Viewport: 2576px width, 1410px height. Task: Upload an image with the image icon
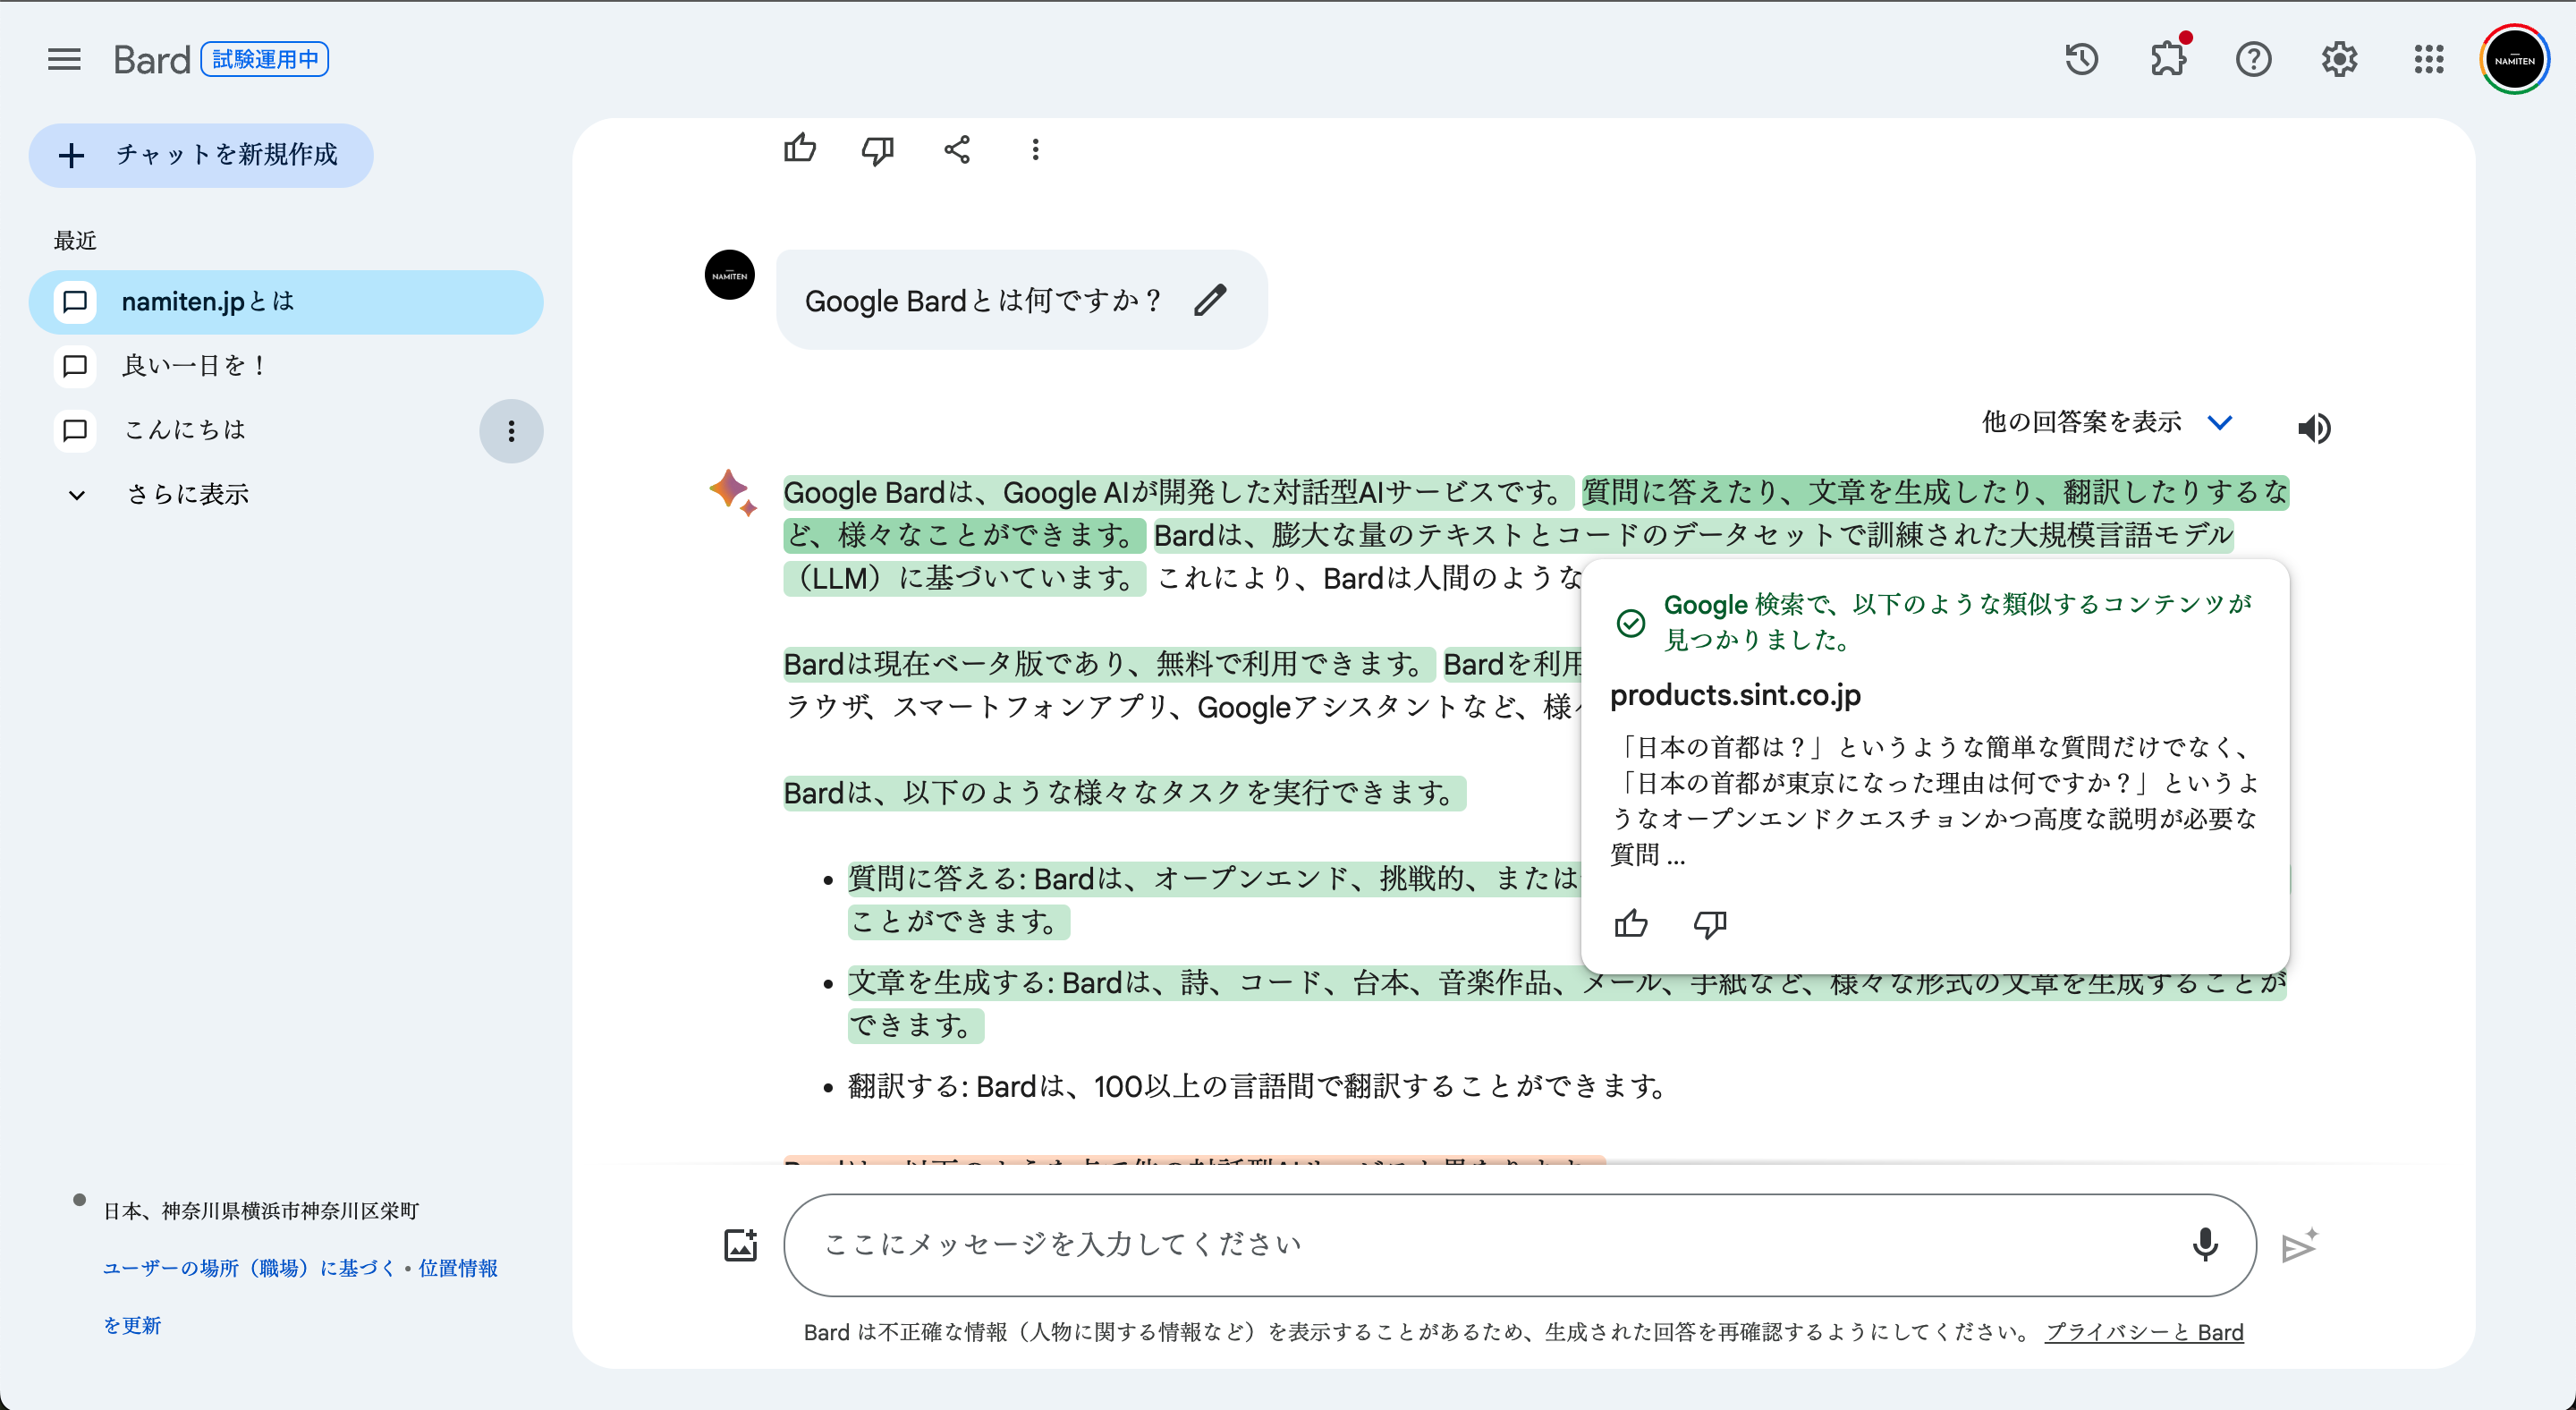coord(740,1244)
